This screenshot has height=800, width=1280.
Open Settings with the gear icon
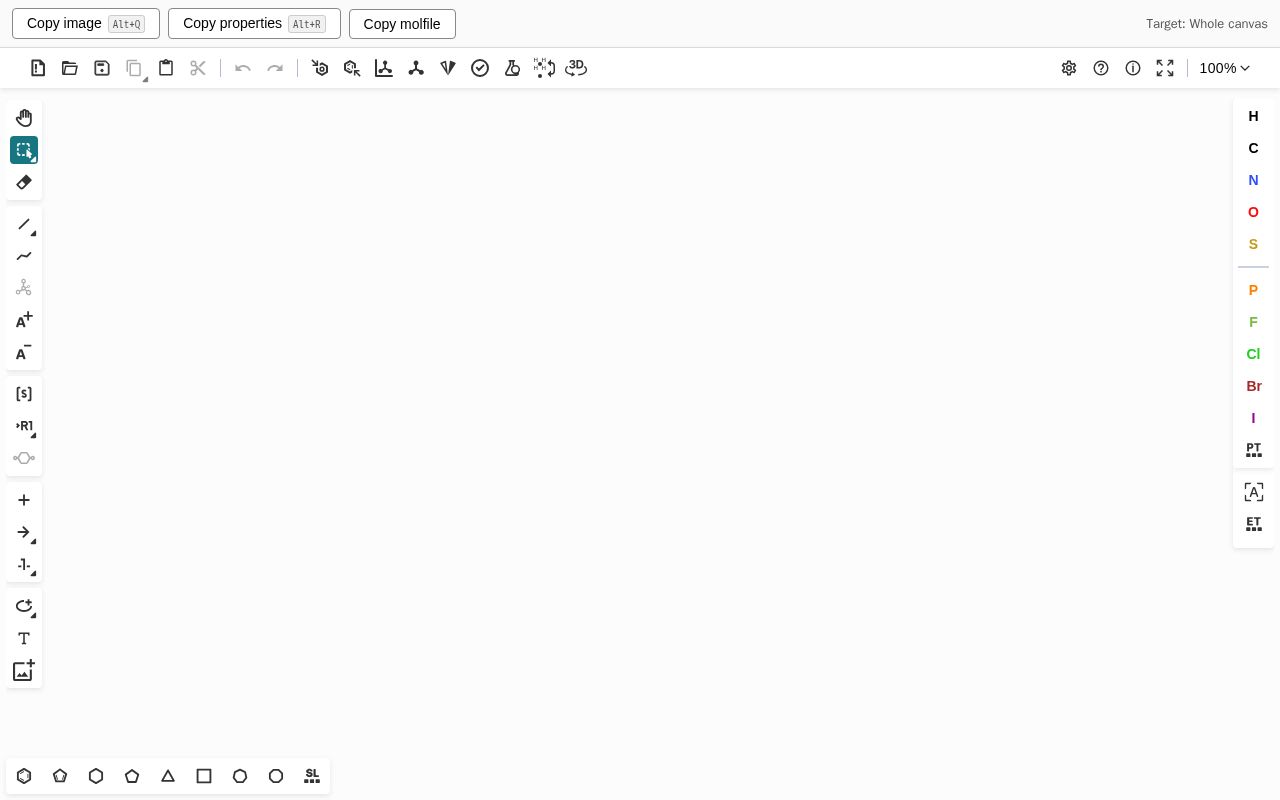1069,68
